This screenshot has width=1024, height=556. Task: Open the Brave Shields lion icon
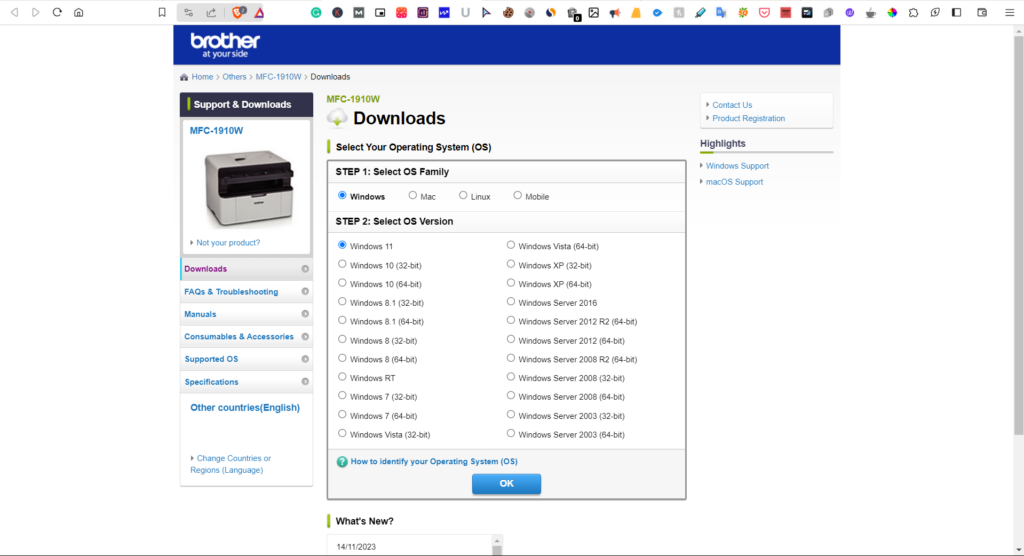tap(239, 12)
